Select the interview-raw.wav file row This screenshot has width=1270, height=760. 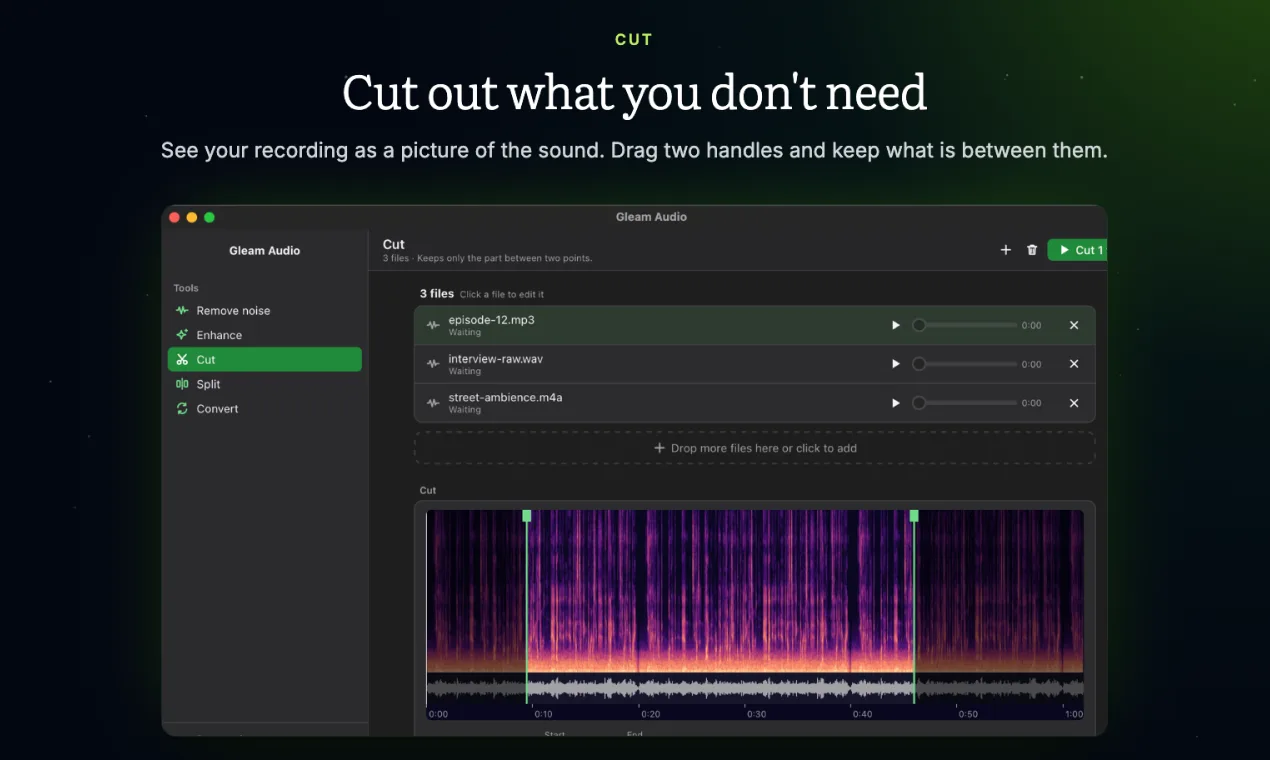pos(755,364)
